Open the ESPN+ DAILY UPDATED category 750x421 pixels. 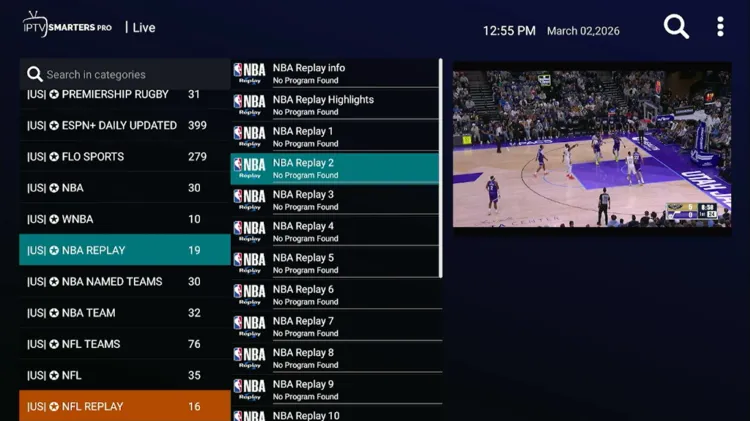(125, 125)
